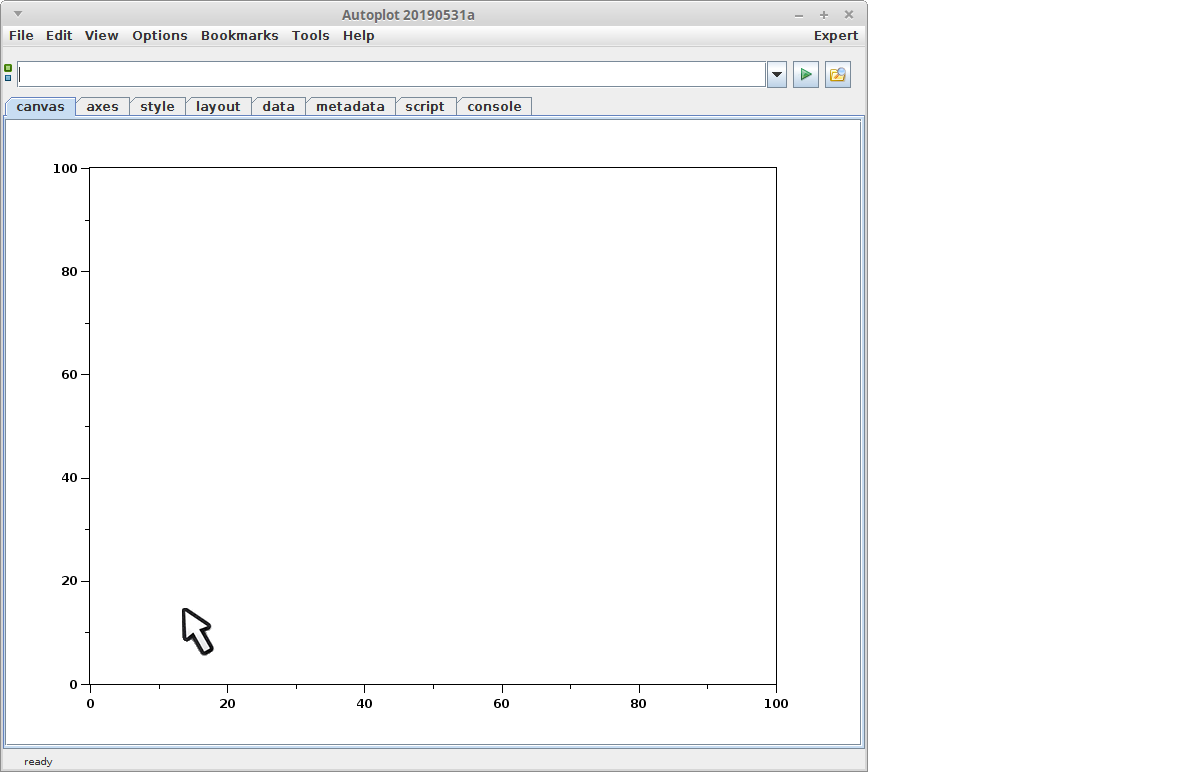Click the 'ready' status bar text
This screenshot has width=1197, height=772.
point(38,762)
